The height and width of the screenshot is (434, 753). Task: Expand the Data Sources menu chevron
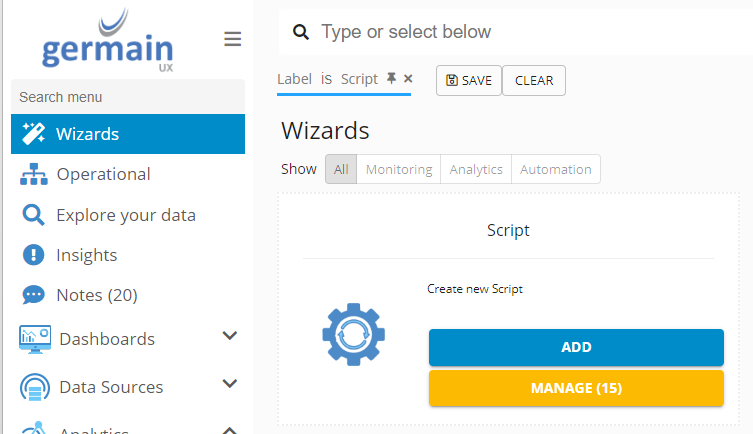229,384
